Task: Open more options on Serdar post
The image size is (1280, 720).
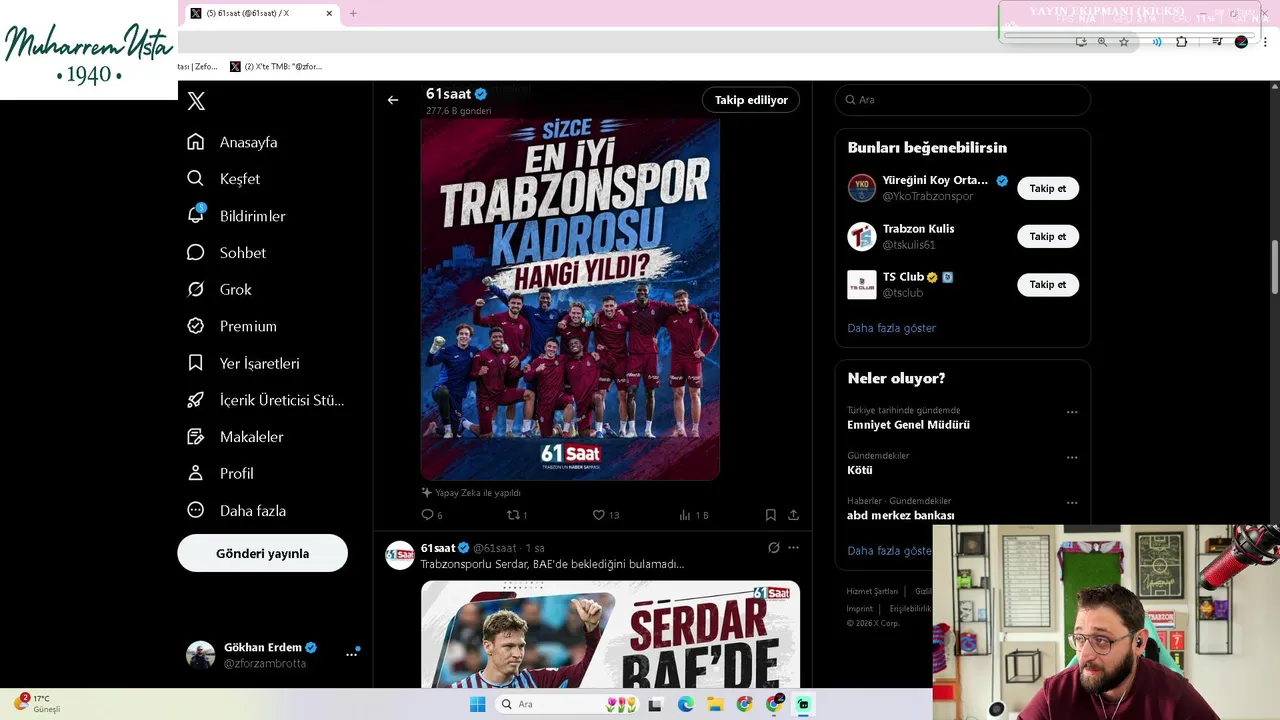Action: pyautogui.click(x=794, y=548)
